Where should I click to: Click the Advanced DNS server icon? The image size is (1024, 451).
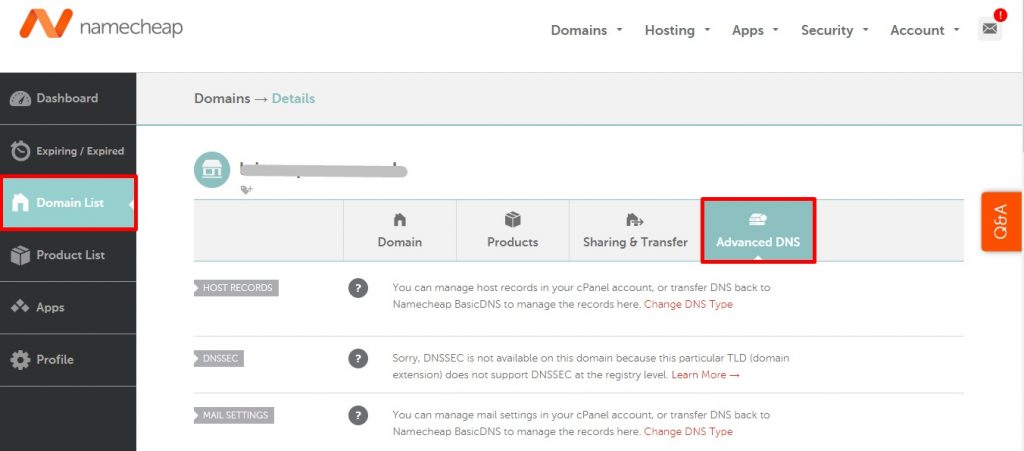pos(758,220)
